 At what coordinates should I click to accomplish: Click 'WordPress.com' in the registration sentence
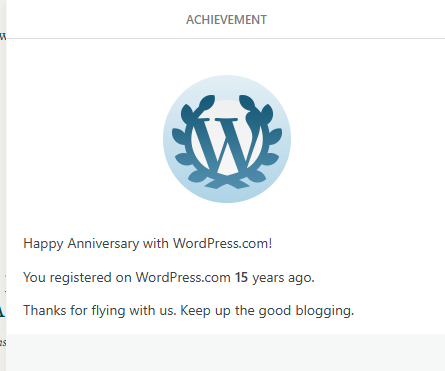point(183,277)
